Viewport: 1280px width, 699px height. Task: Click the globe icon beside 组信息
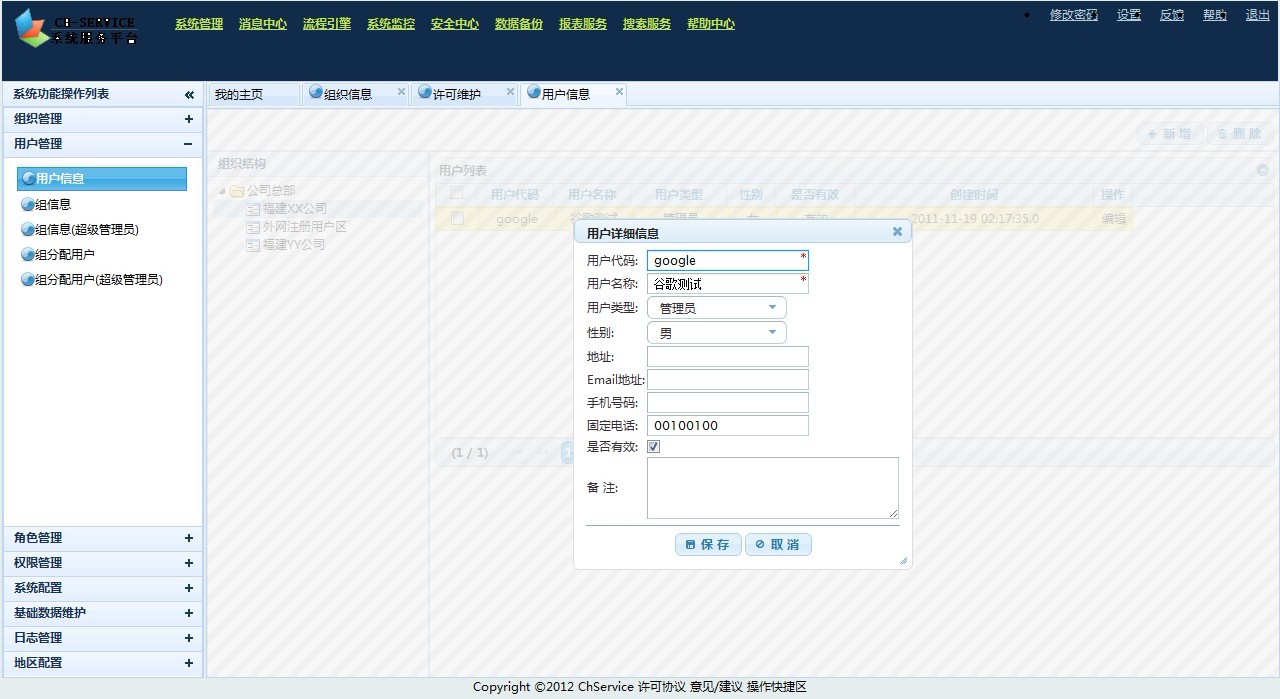point(28,204)
